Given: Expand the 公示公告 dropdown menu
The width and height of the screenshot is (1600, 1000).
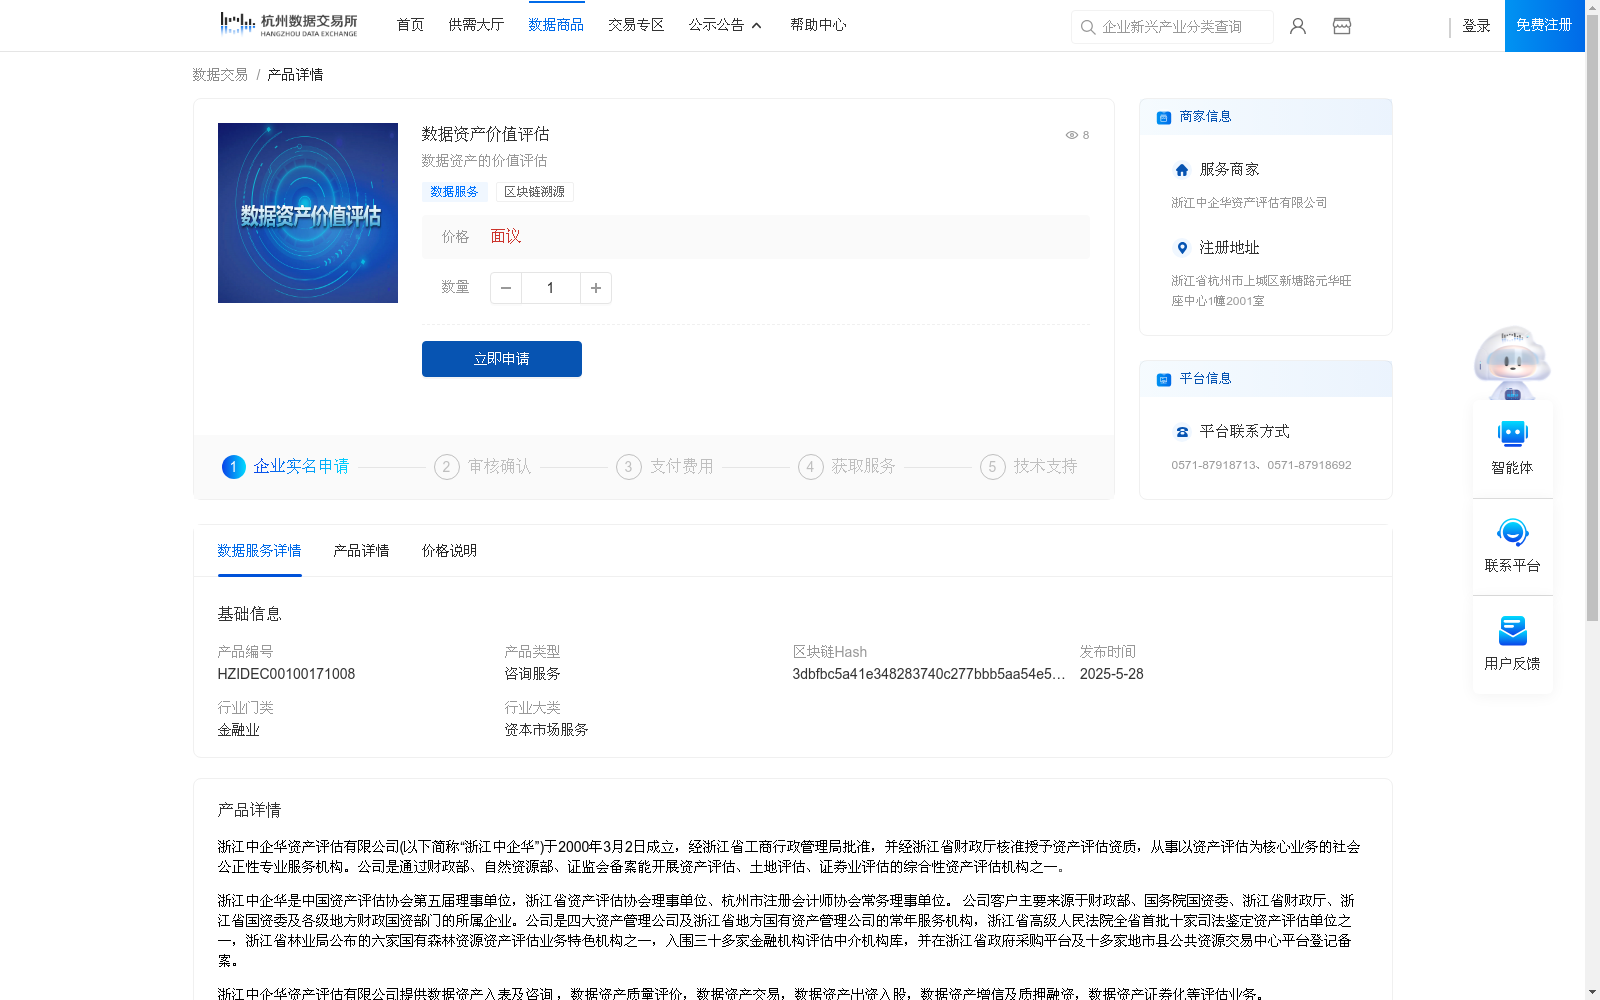Looking at the screenshot, I should click(x=725, y=25).
